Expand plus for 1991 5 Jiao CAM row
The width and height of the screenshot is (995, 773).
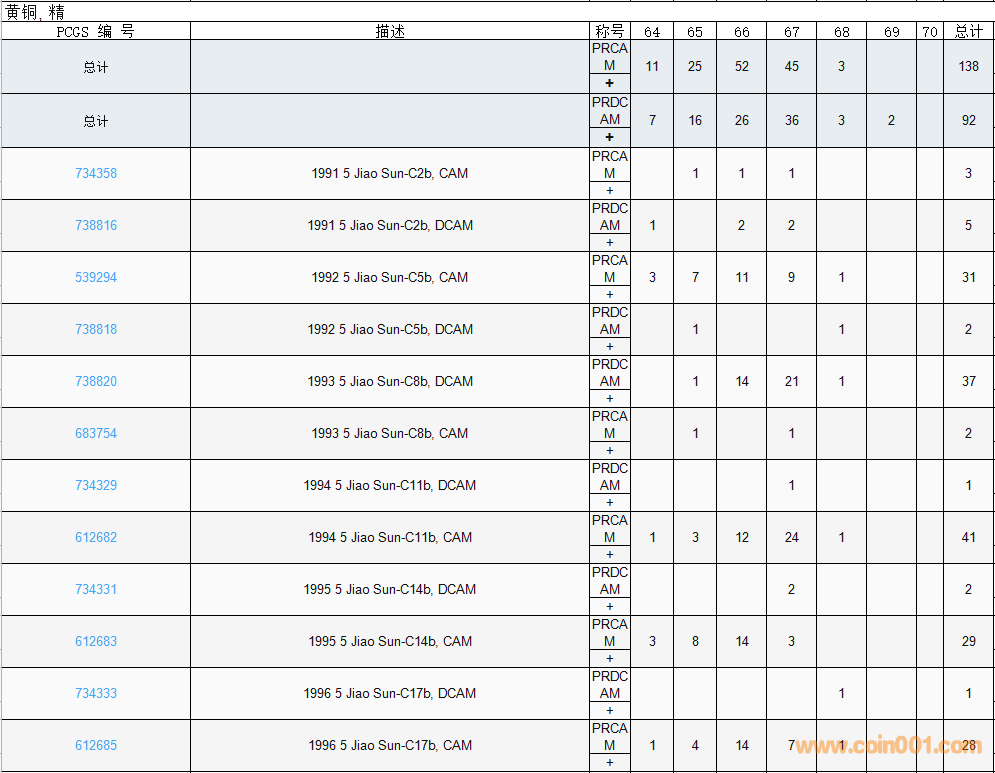[x=610, y=190]
